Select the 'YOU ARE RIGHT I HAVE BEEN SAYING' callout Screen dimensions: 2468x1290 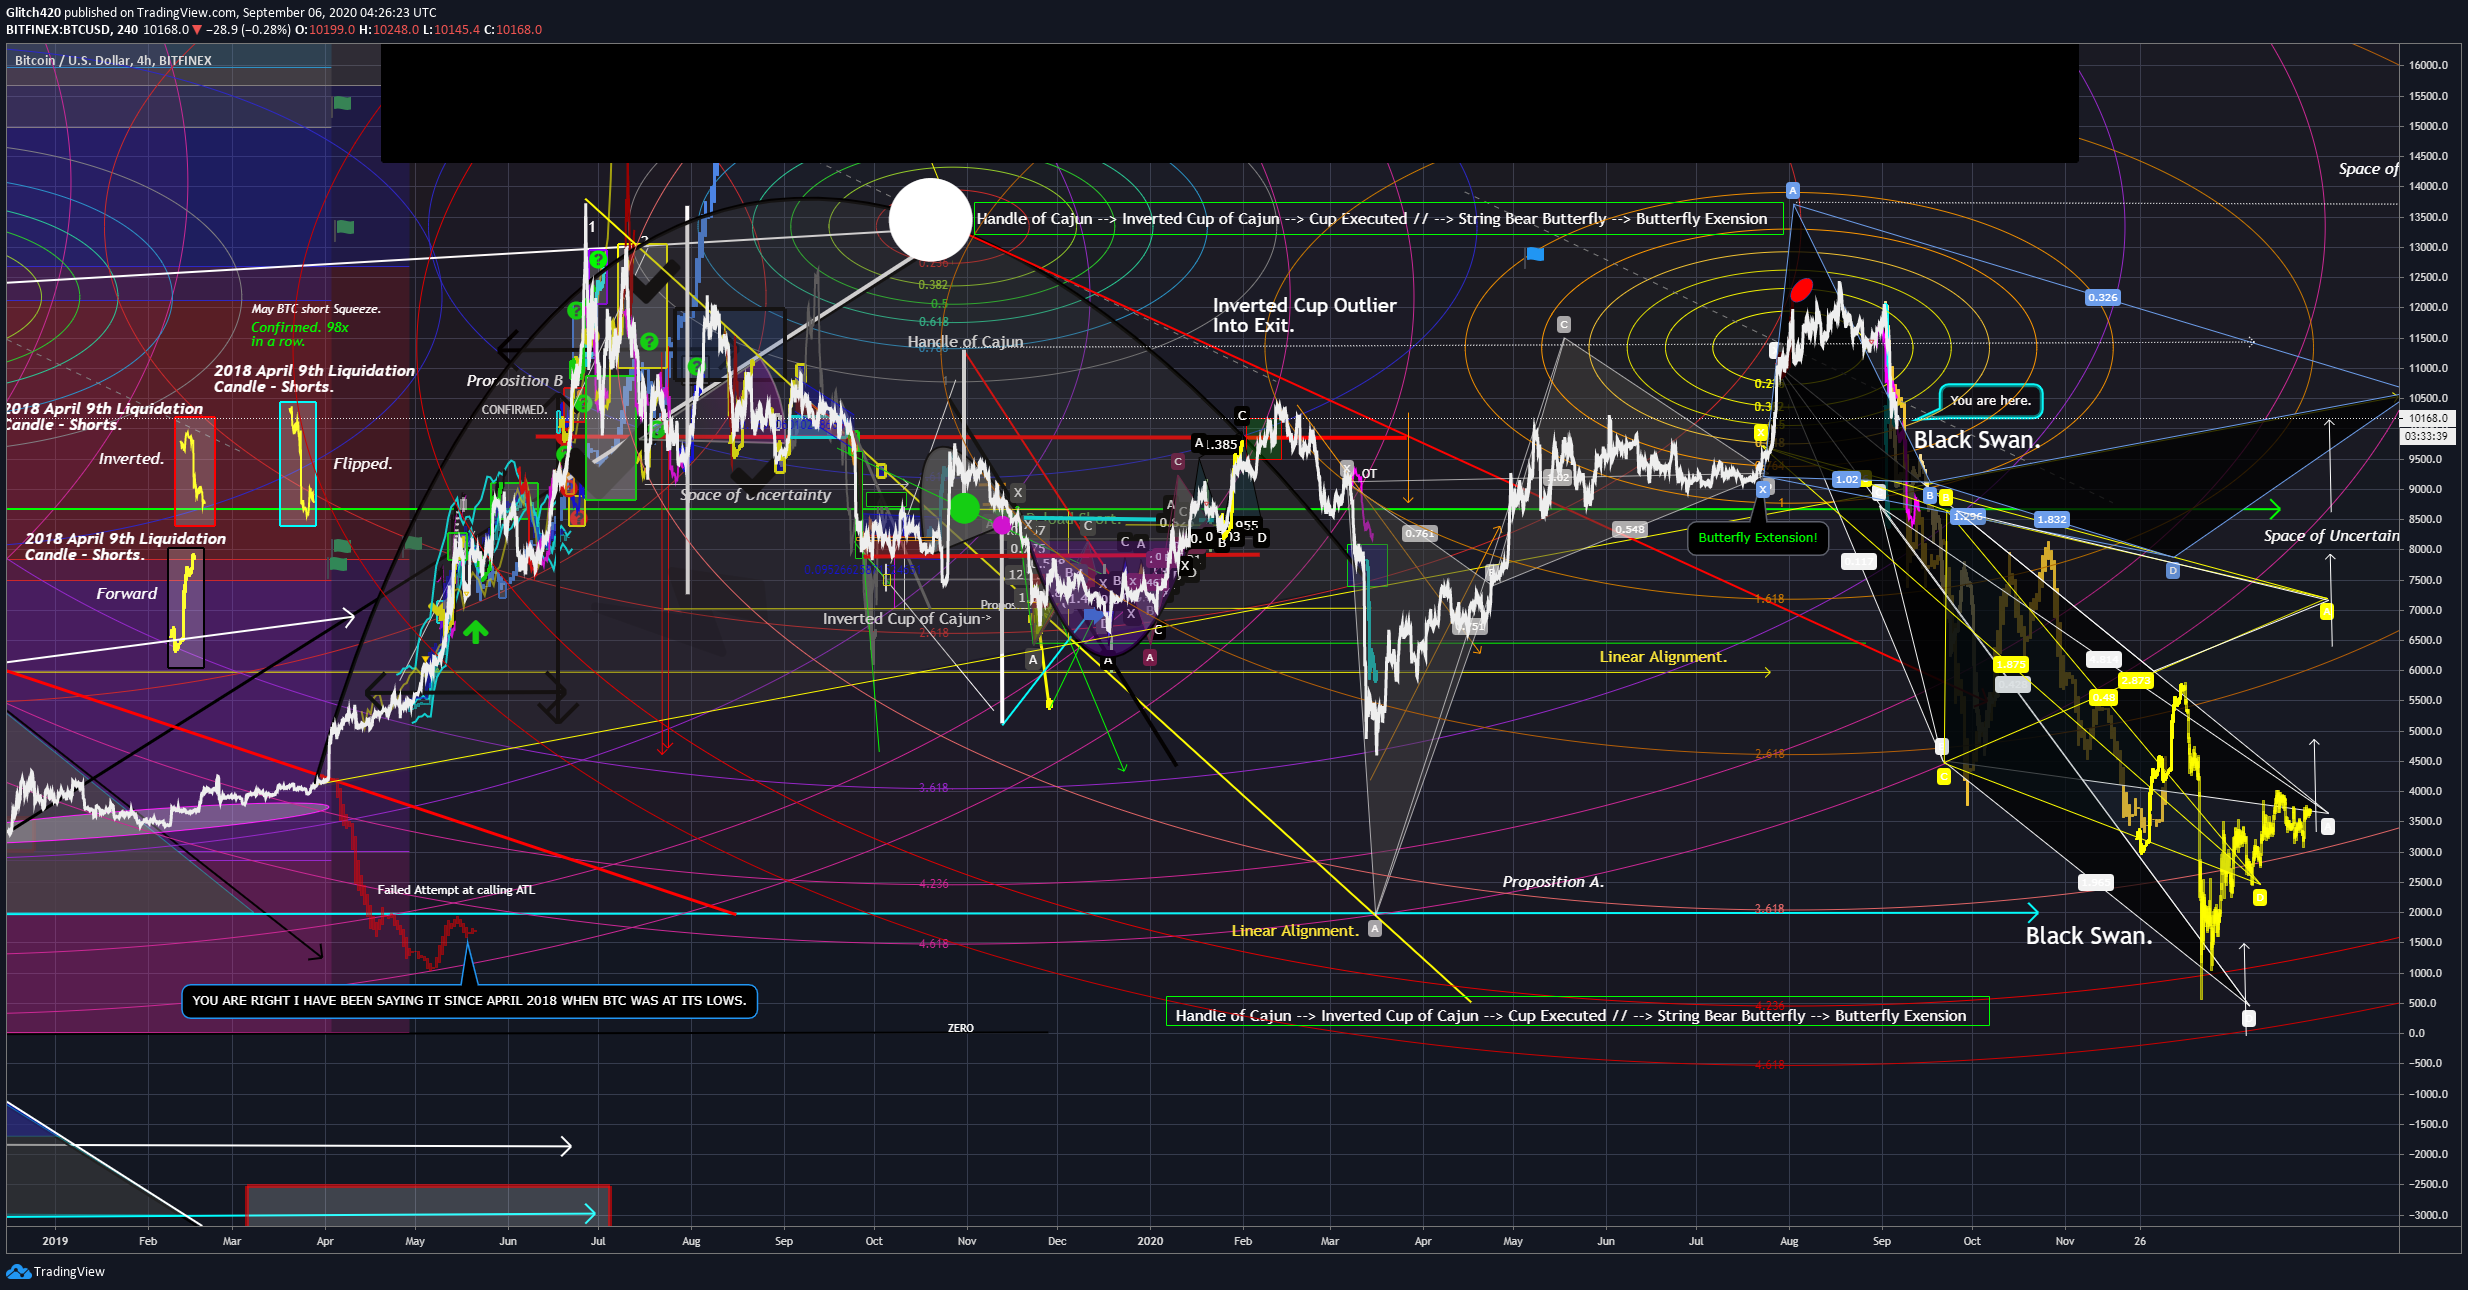click(469, 1000)
